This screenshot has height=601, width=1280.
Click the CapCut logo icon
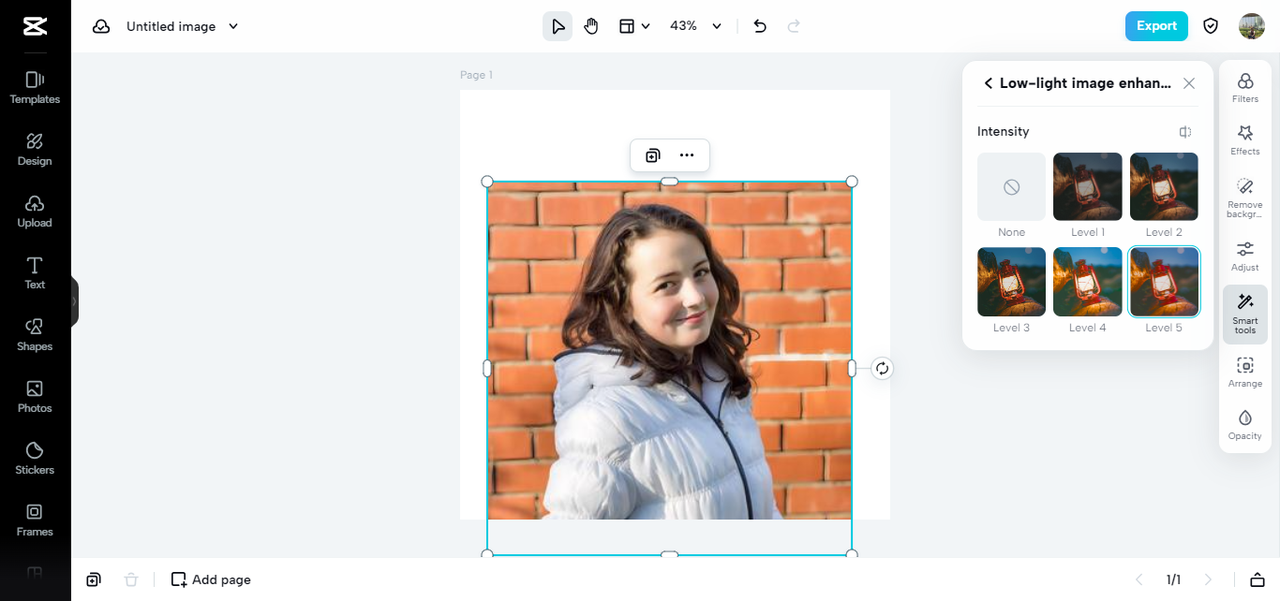click(x=35, y=26)
